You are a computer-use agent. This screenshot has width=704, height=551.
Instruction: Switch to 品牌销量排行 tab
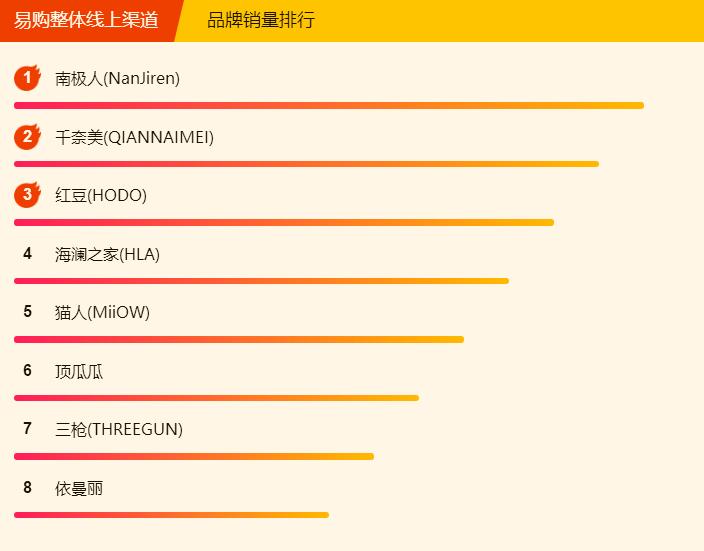point(261,20)
